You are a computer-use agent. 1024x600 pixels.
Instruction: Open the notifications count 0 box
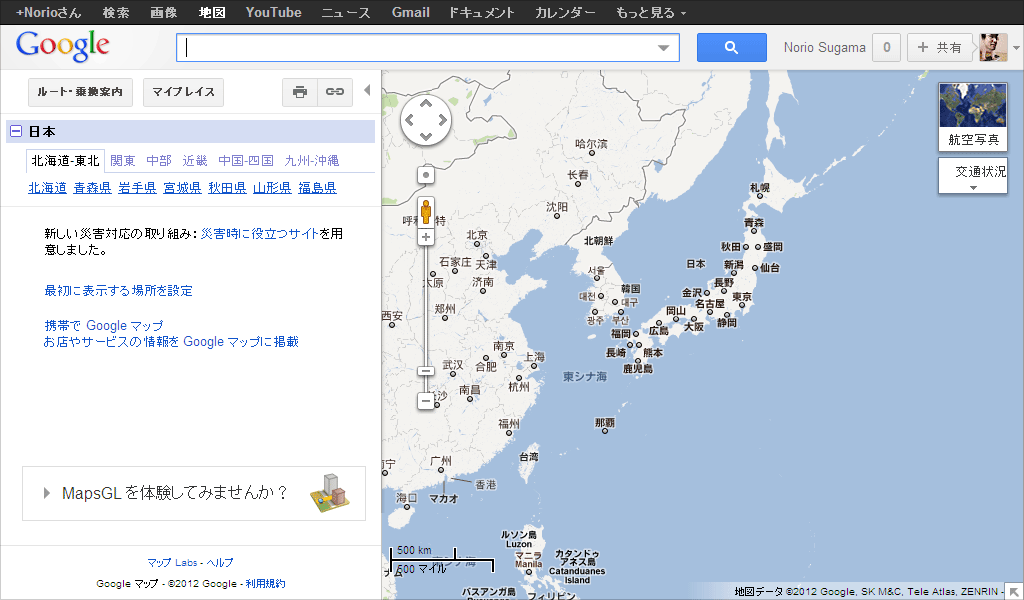tap(886, 48)
